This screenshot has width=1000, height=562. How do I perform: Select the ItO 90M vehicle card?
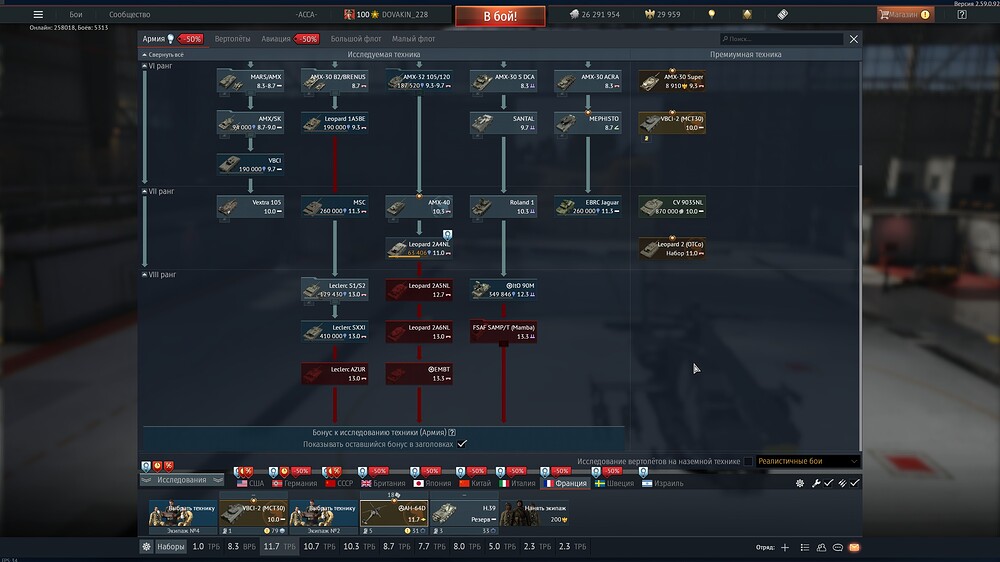(503, 290)
